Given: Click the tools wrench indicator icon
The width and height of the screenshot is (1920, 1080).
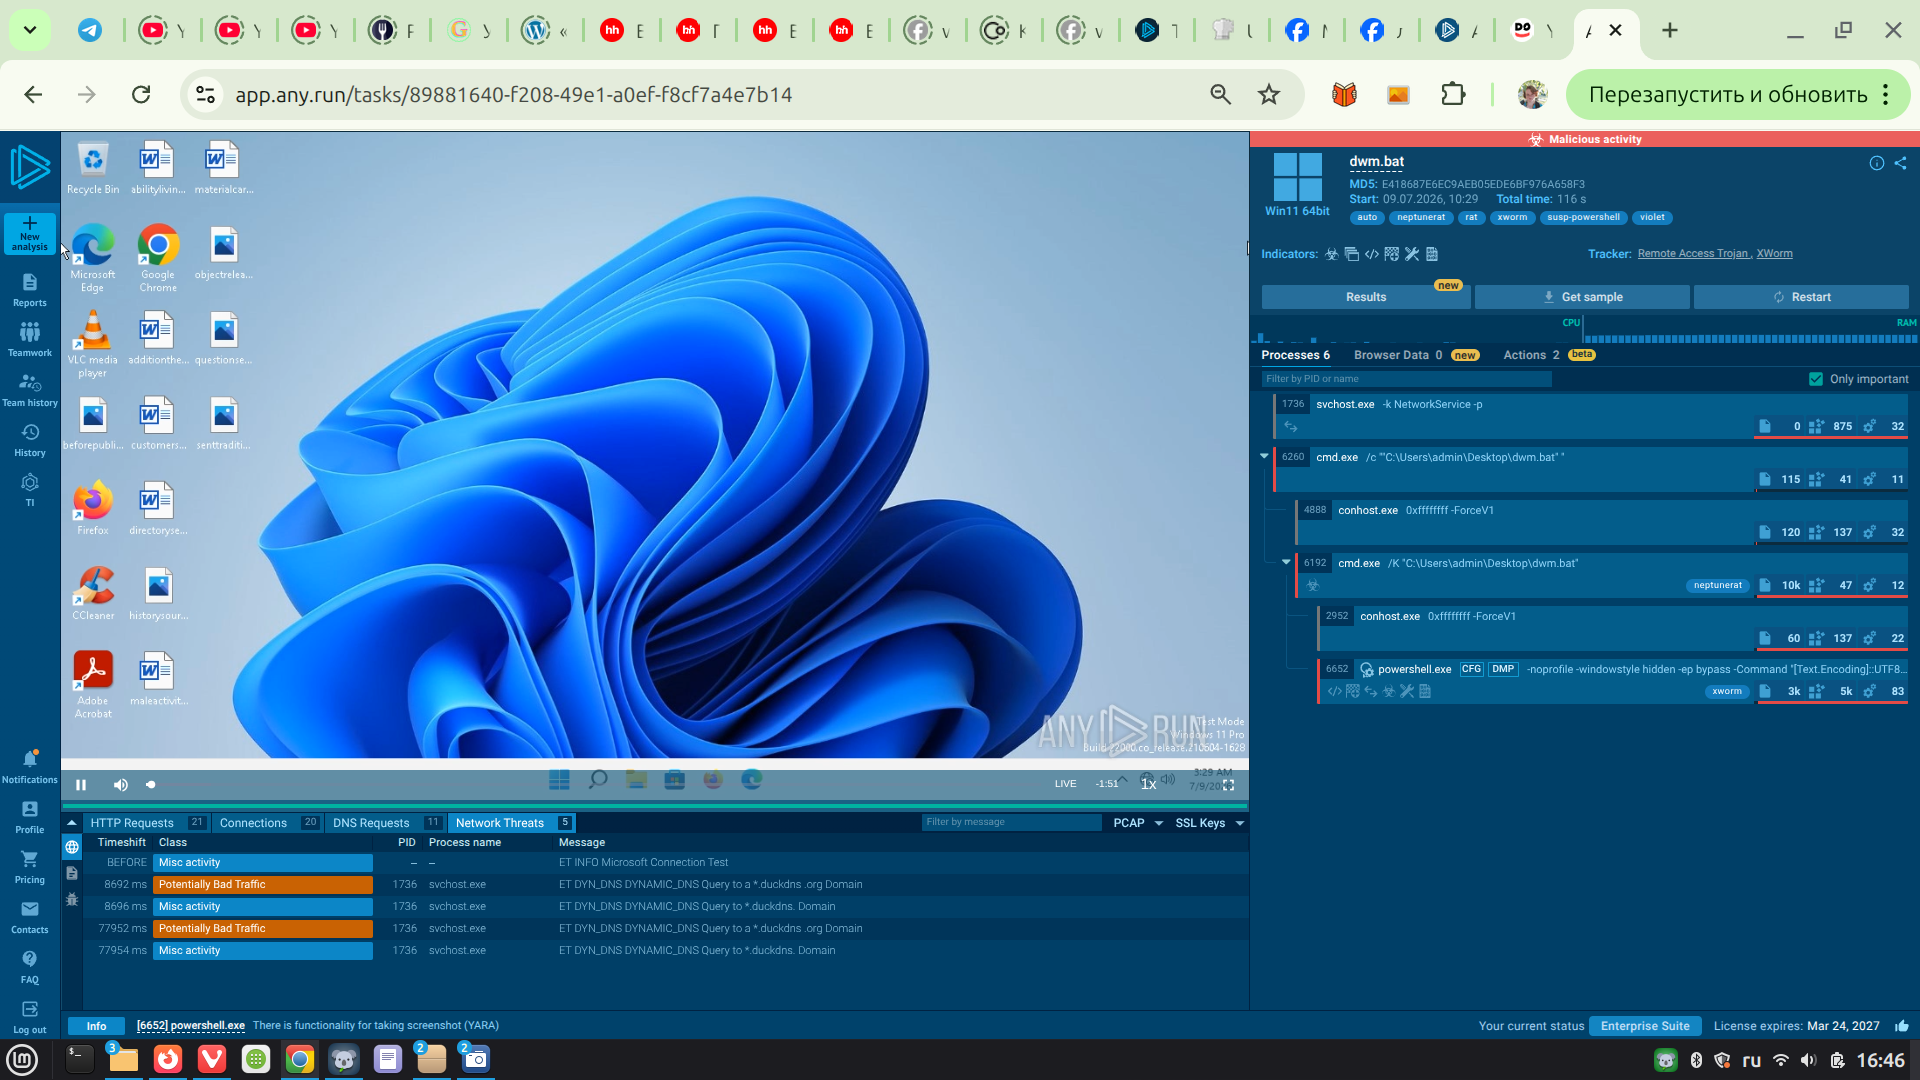Looking at the screenshot, I should coord(1412,254).
